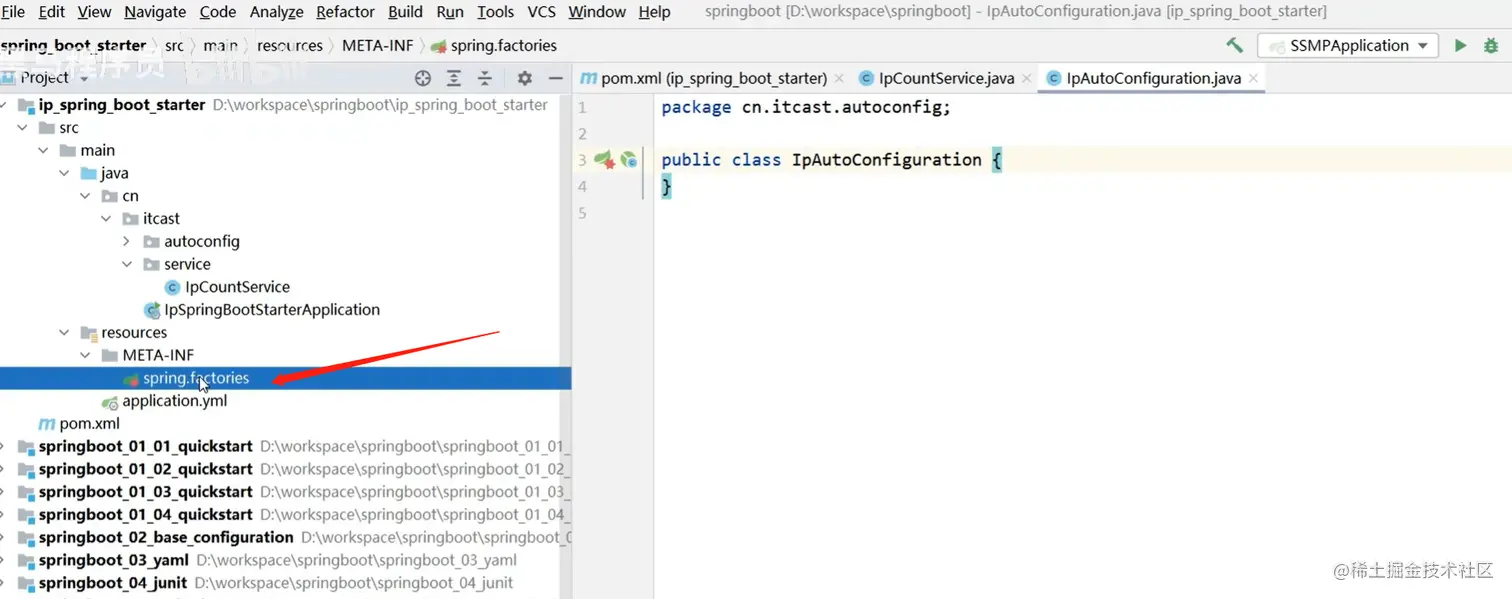Collapse the META-INF folder arrow
1512x599 pixels.
click(85, 355)
